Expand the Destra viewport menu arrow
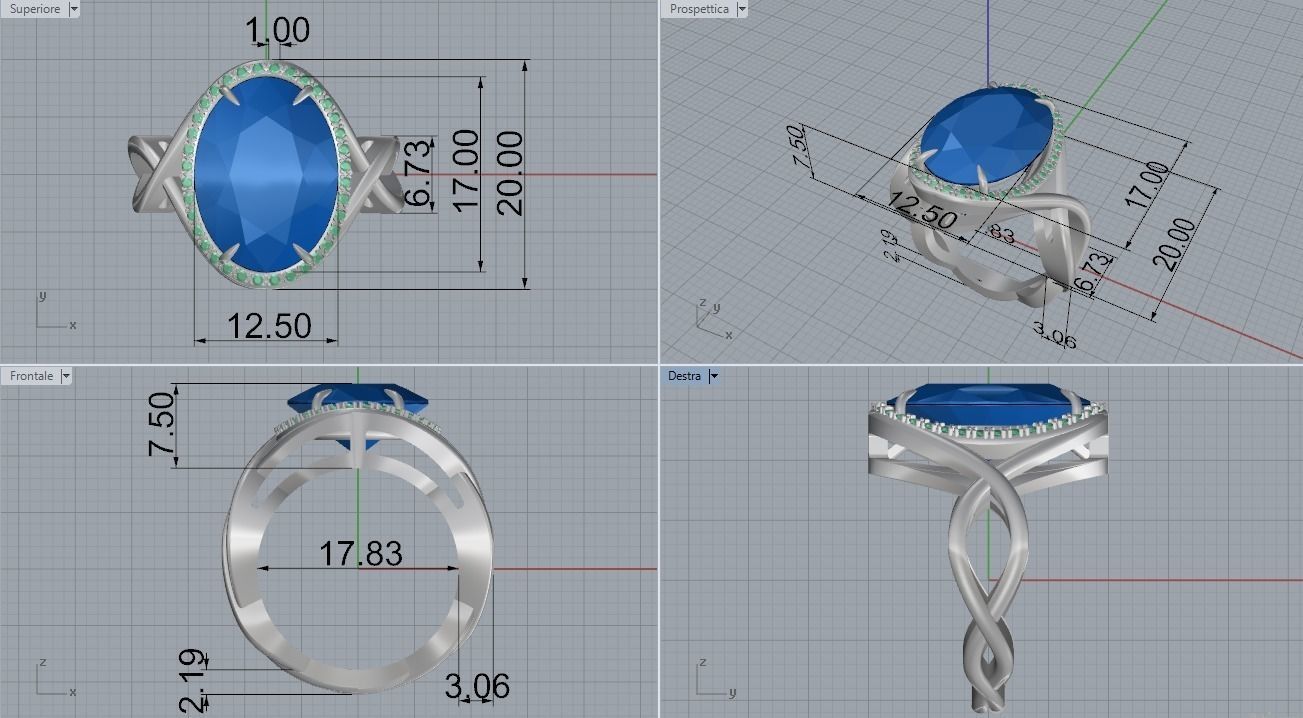 (x=713, y=376)
